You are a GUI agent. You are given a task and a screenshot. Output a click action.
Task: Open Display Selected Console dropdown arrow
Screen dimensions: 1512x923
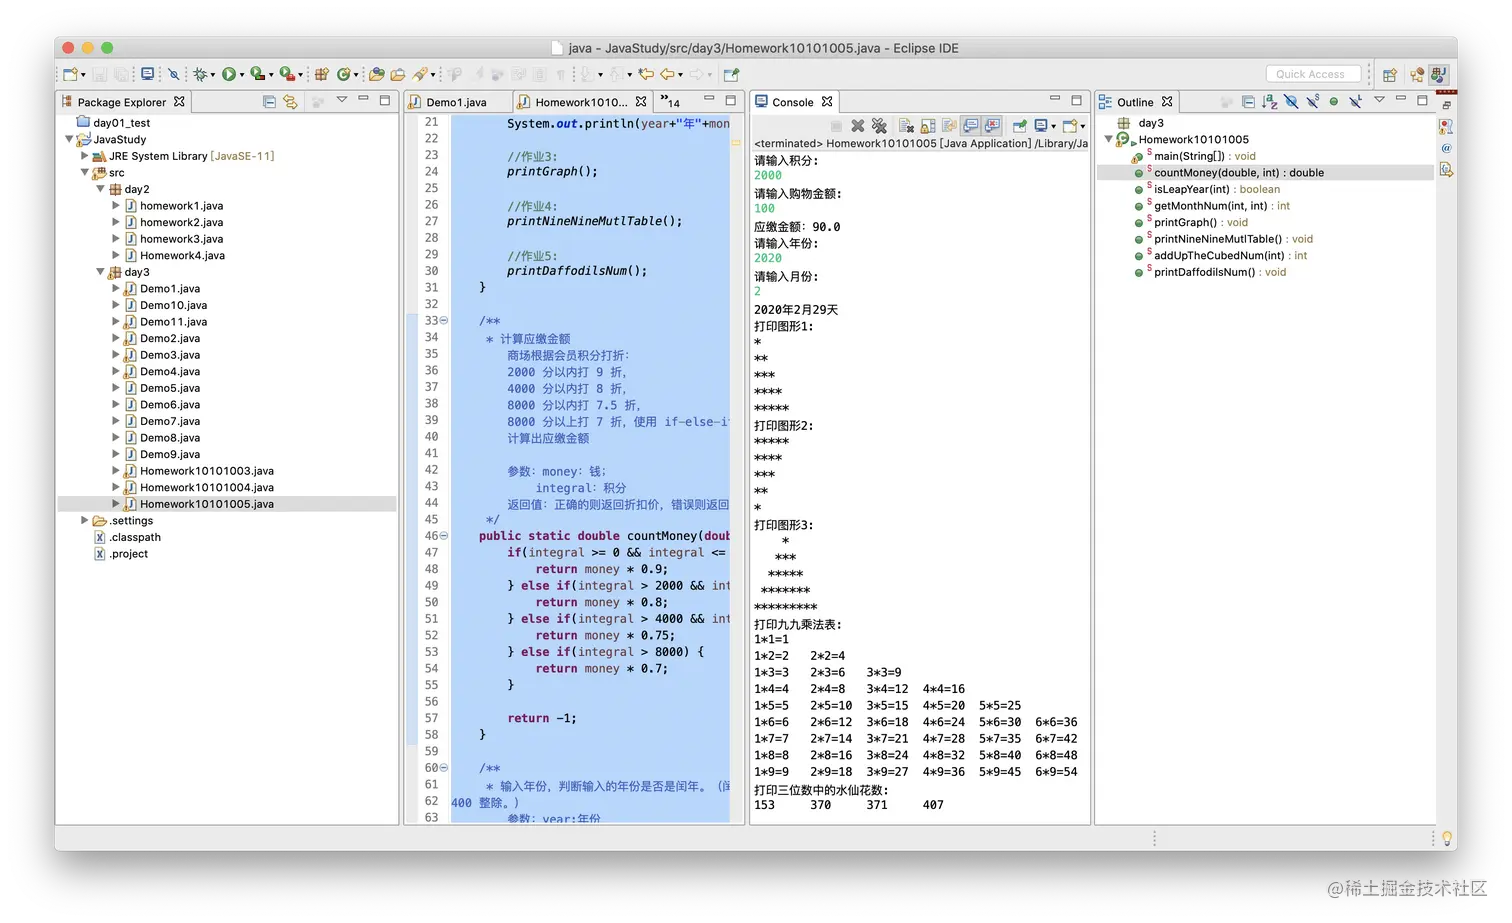point(1053,127)
